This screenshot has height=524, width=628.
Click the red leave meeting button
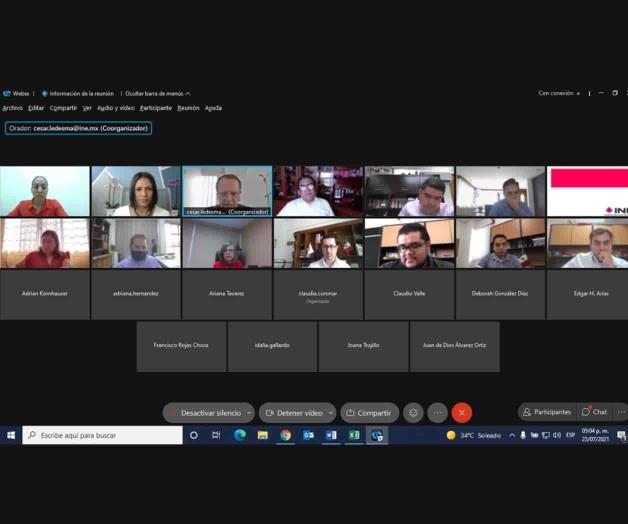click(461, 412)
